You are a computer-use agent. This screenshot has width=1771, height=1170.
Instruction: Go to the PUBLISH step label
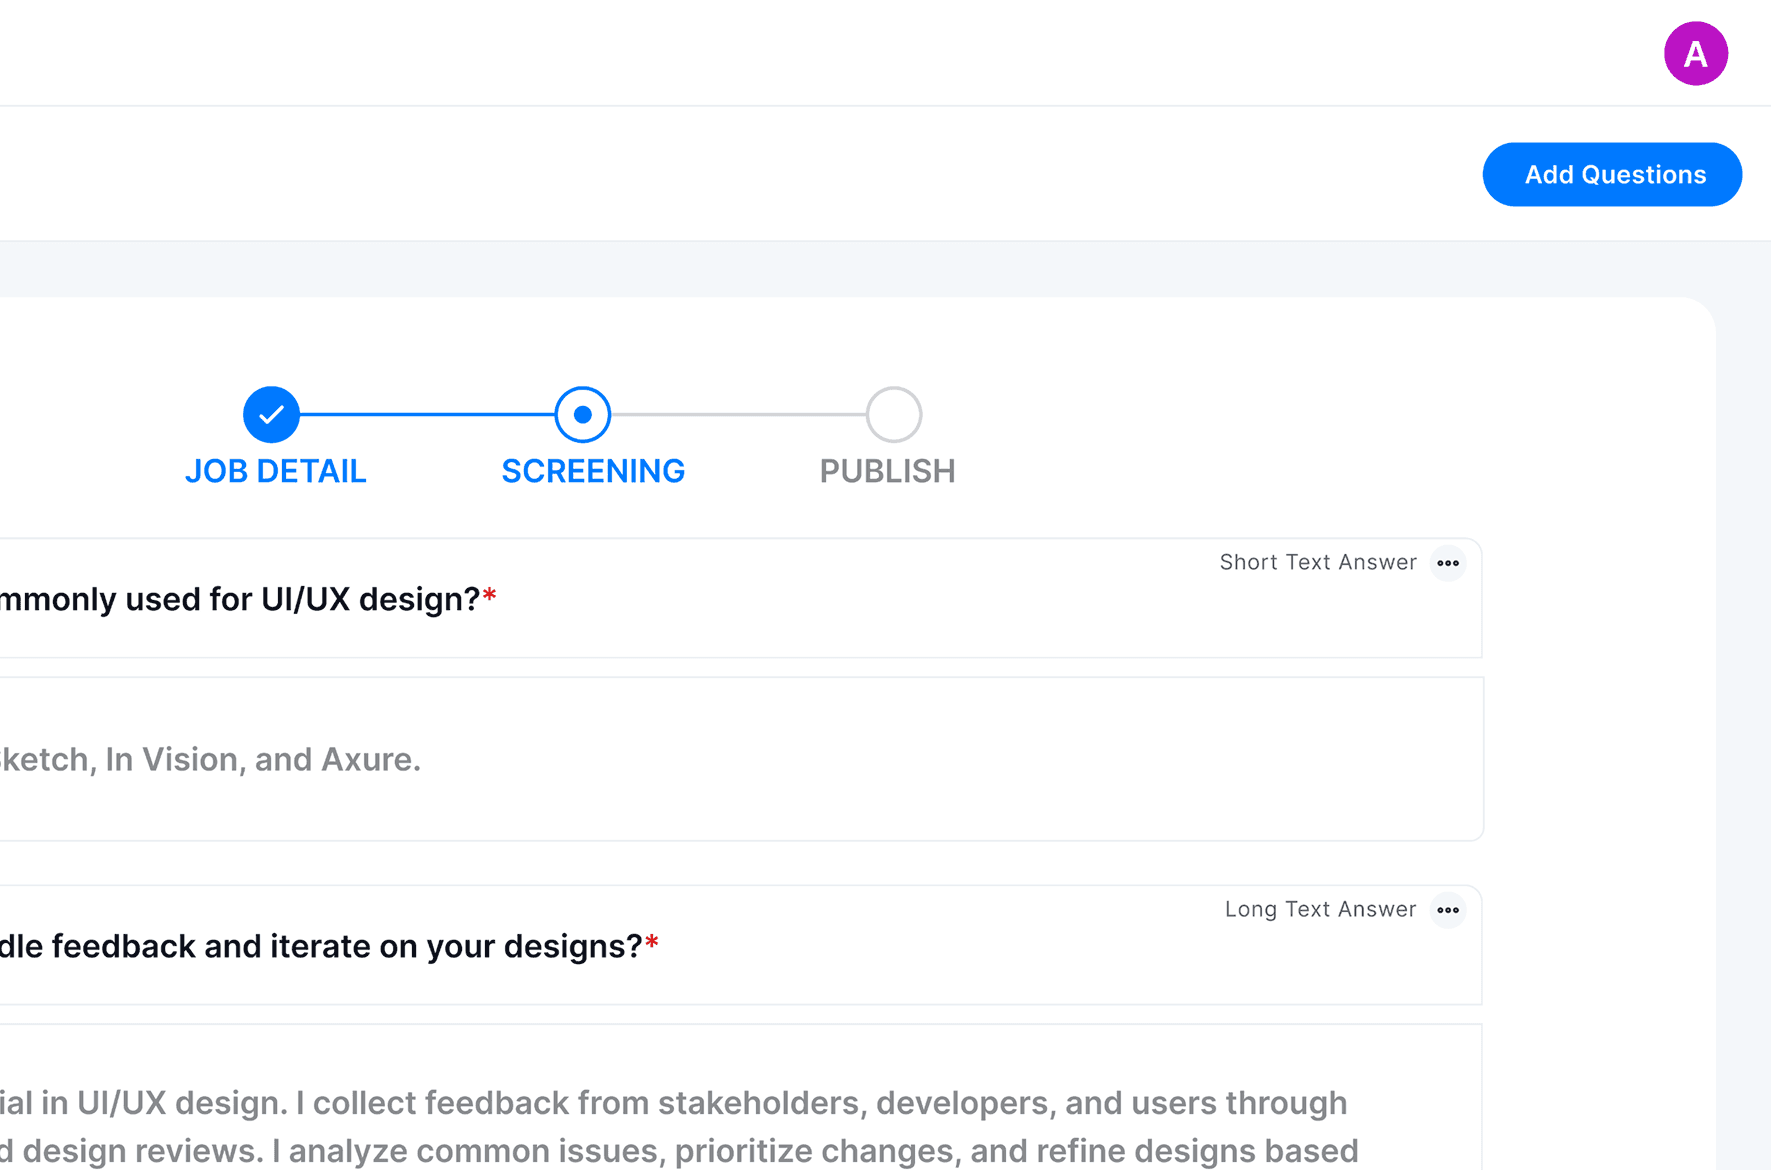pyautogui.click(x=887, y=471)
